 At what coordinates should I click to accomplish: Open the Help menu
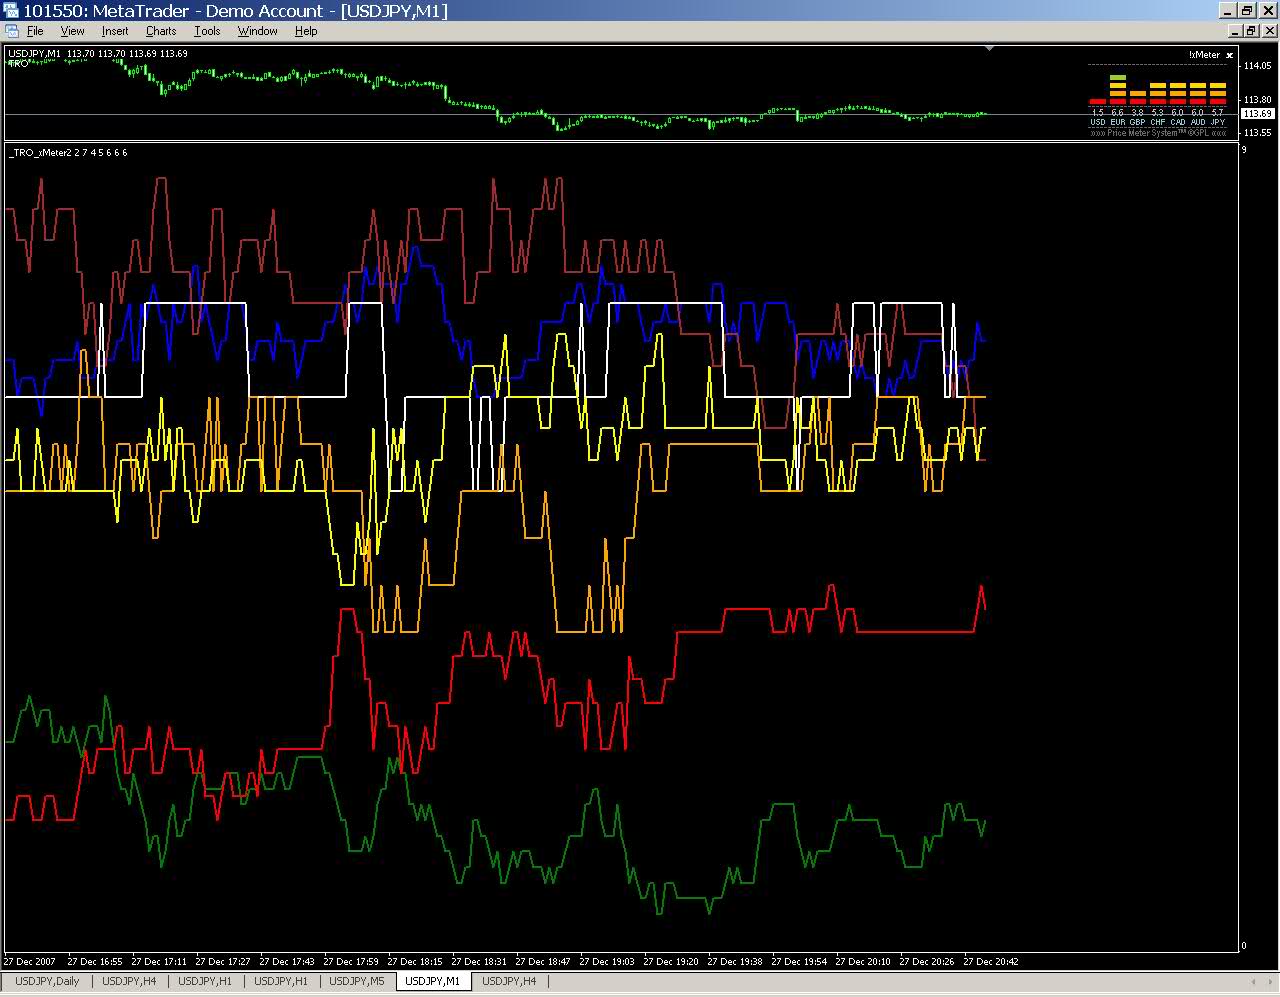pos(306,31)
